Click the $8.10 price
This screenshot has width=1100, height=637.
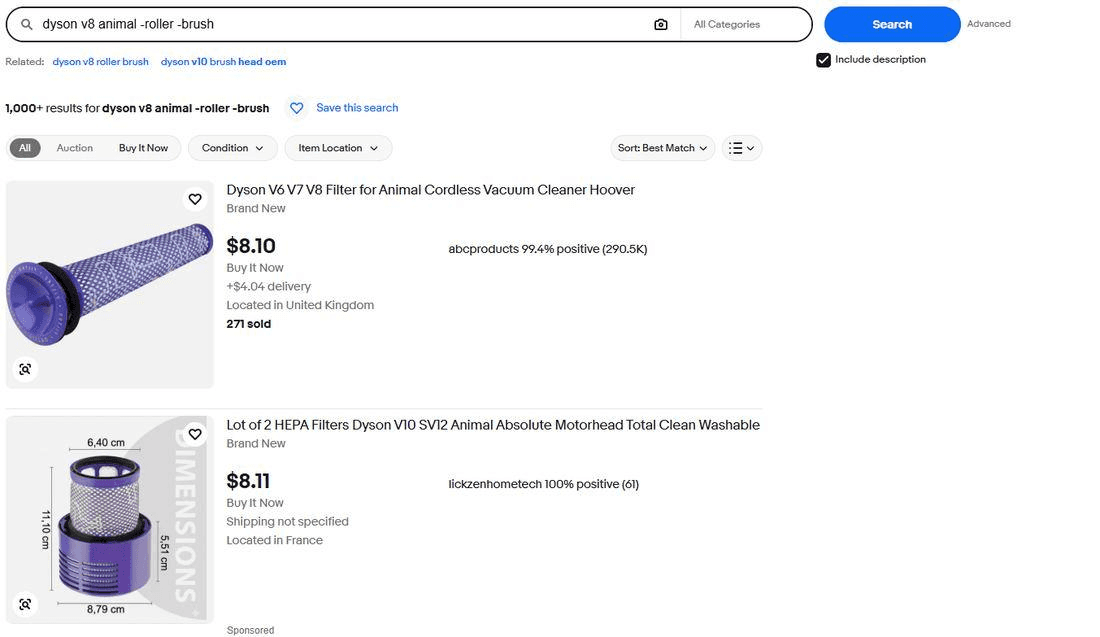251,246
